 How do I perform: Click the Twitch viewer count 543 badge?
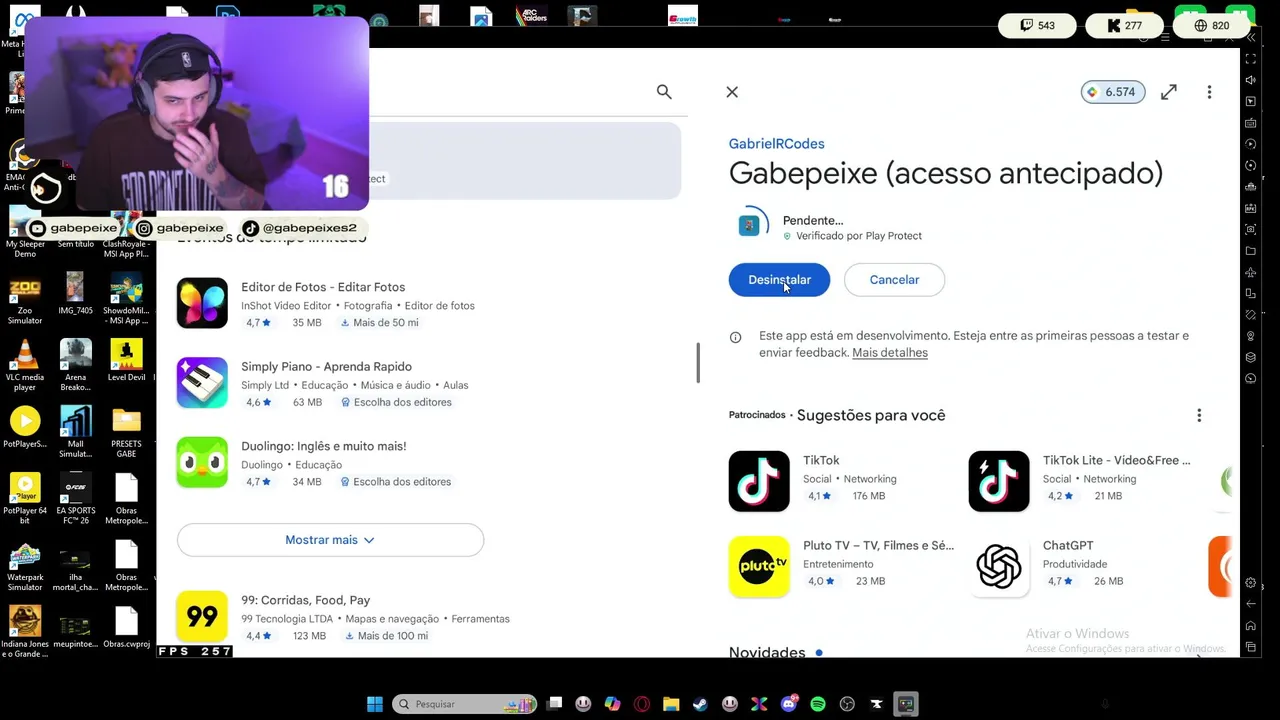point(1037,26)
